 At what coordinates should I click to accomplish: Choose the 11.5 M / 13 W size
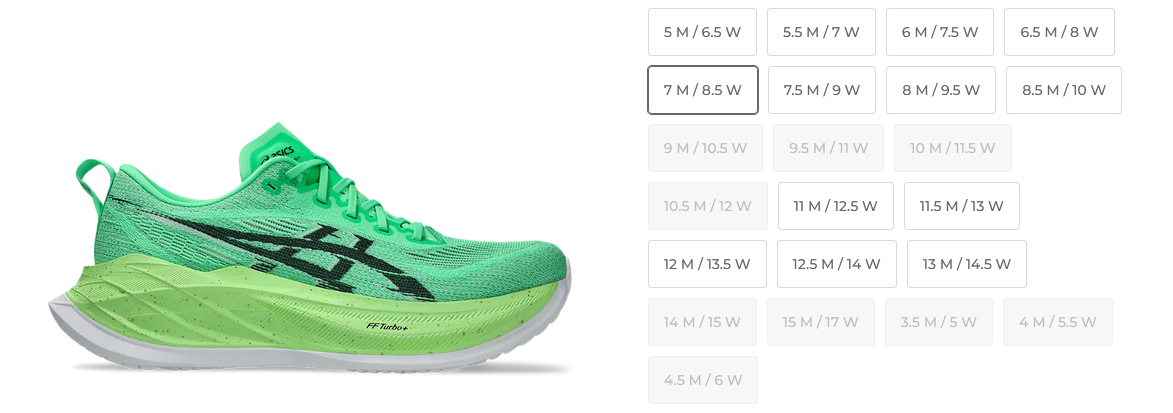[961, 206]
